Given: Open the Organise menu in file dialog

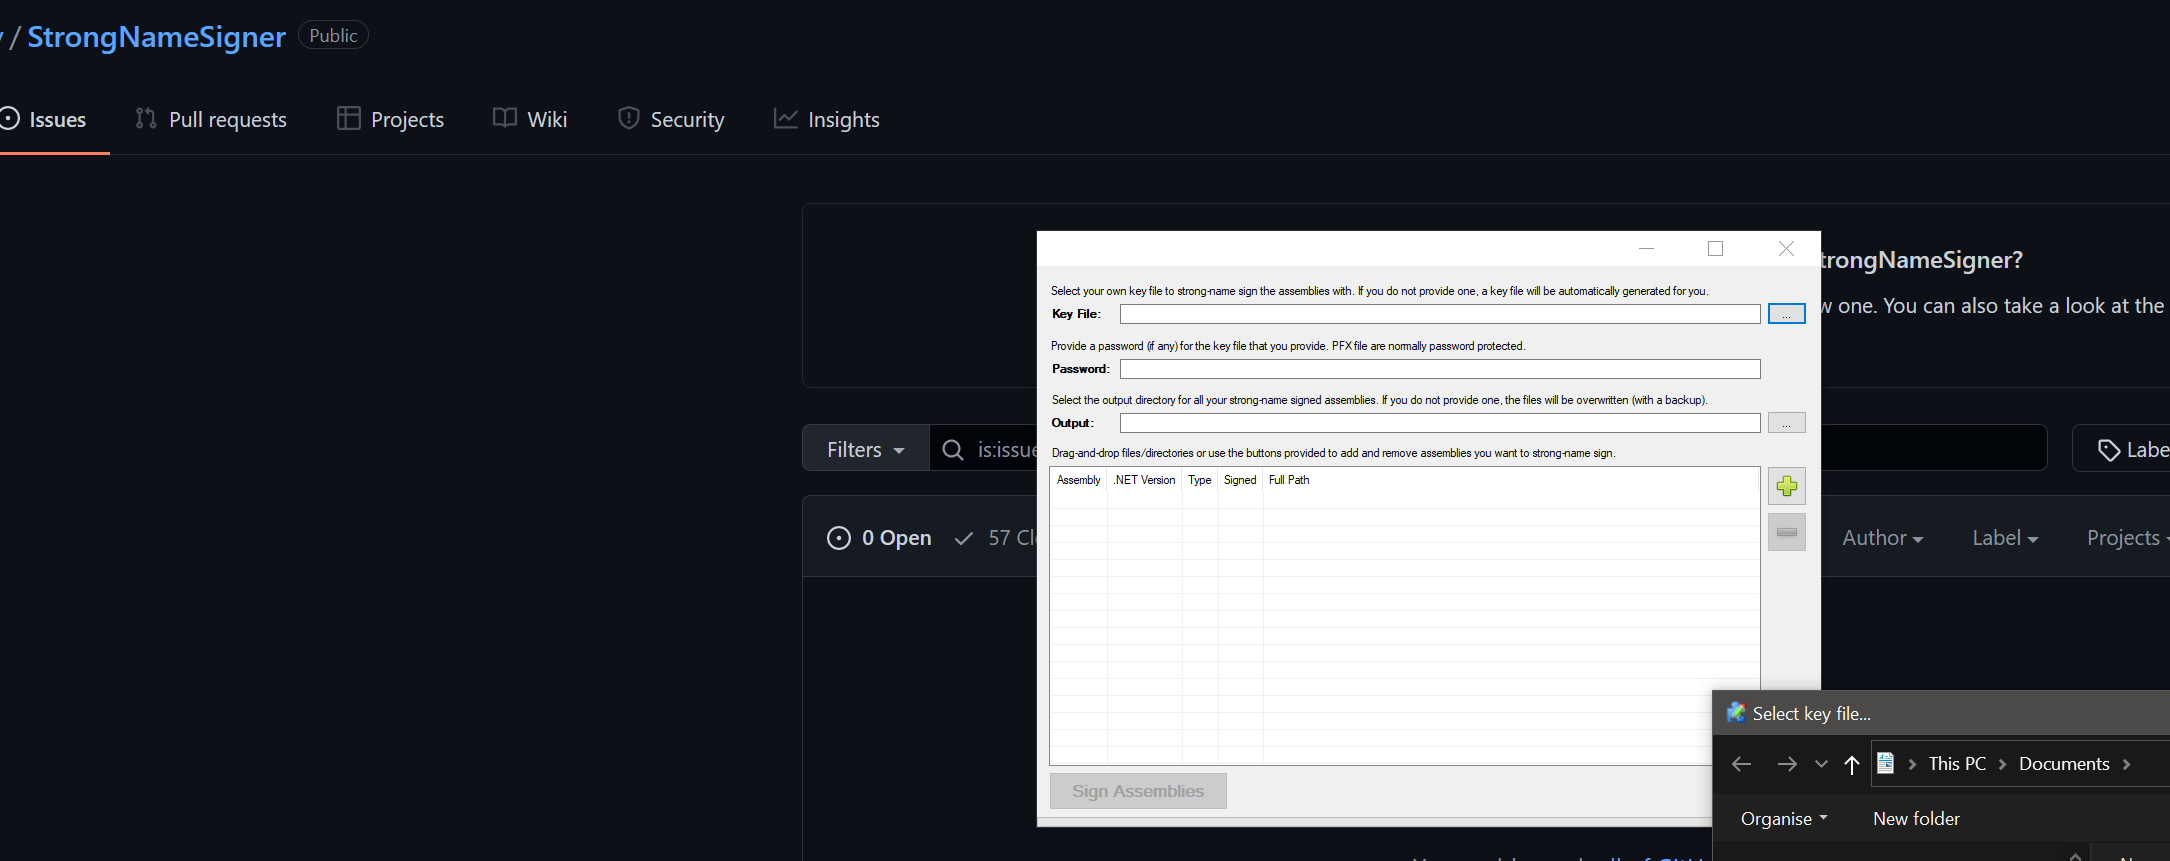Looking at the screenshot, I should point(1784,818).
